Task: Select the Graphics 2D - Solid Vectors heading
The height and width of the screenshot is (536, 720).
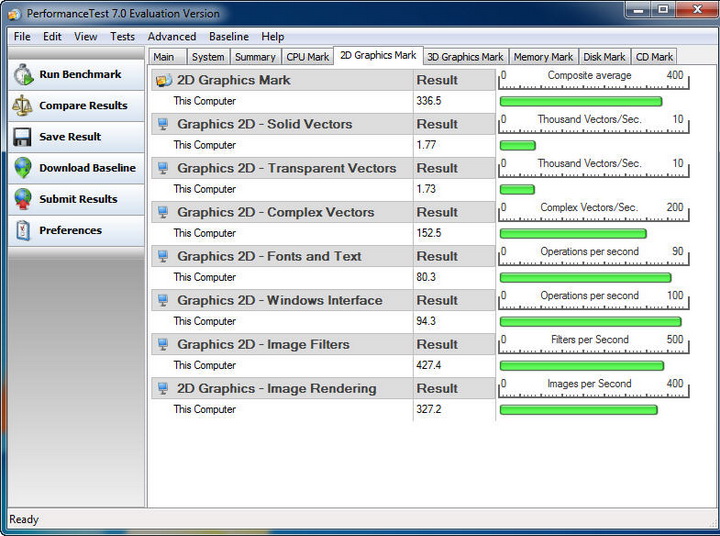Action: (x=264, y=124)
